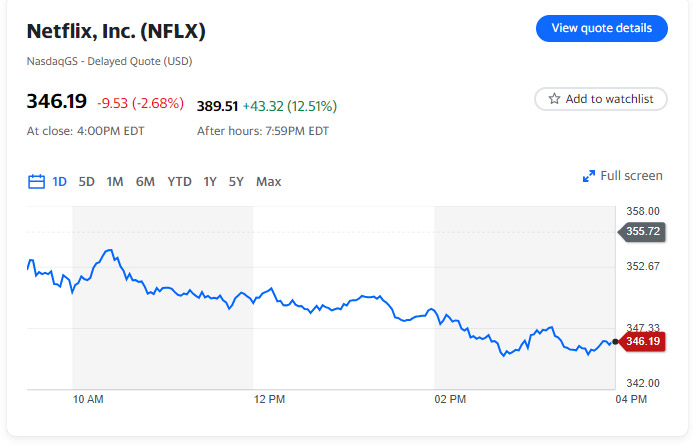Click the after hours price 389.51
Viewport: 700px width, 445px height.
(x=217, y=106)
